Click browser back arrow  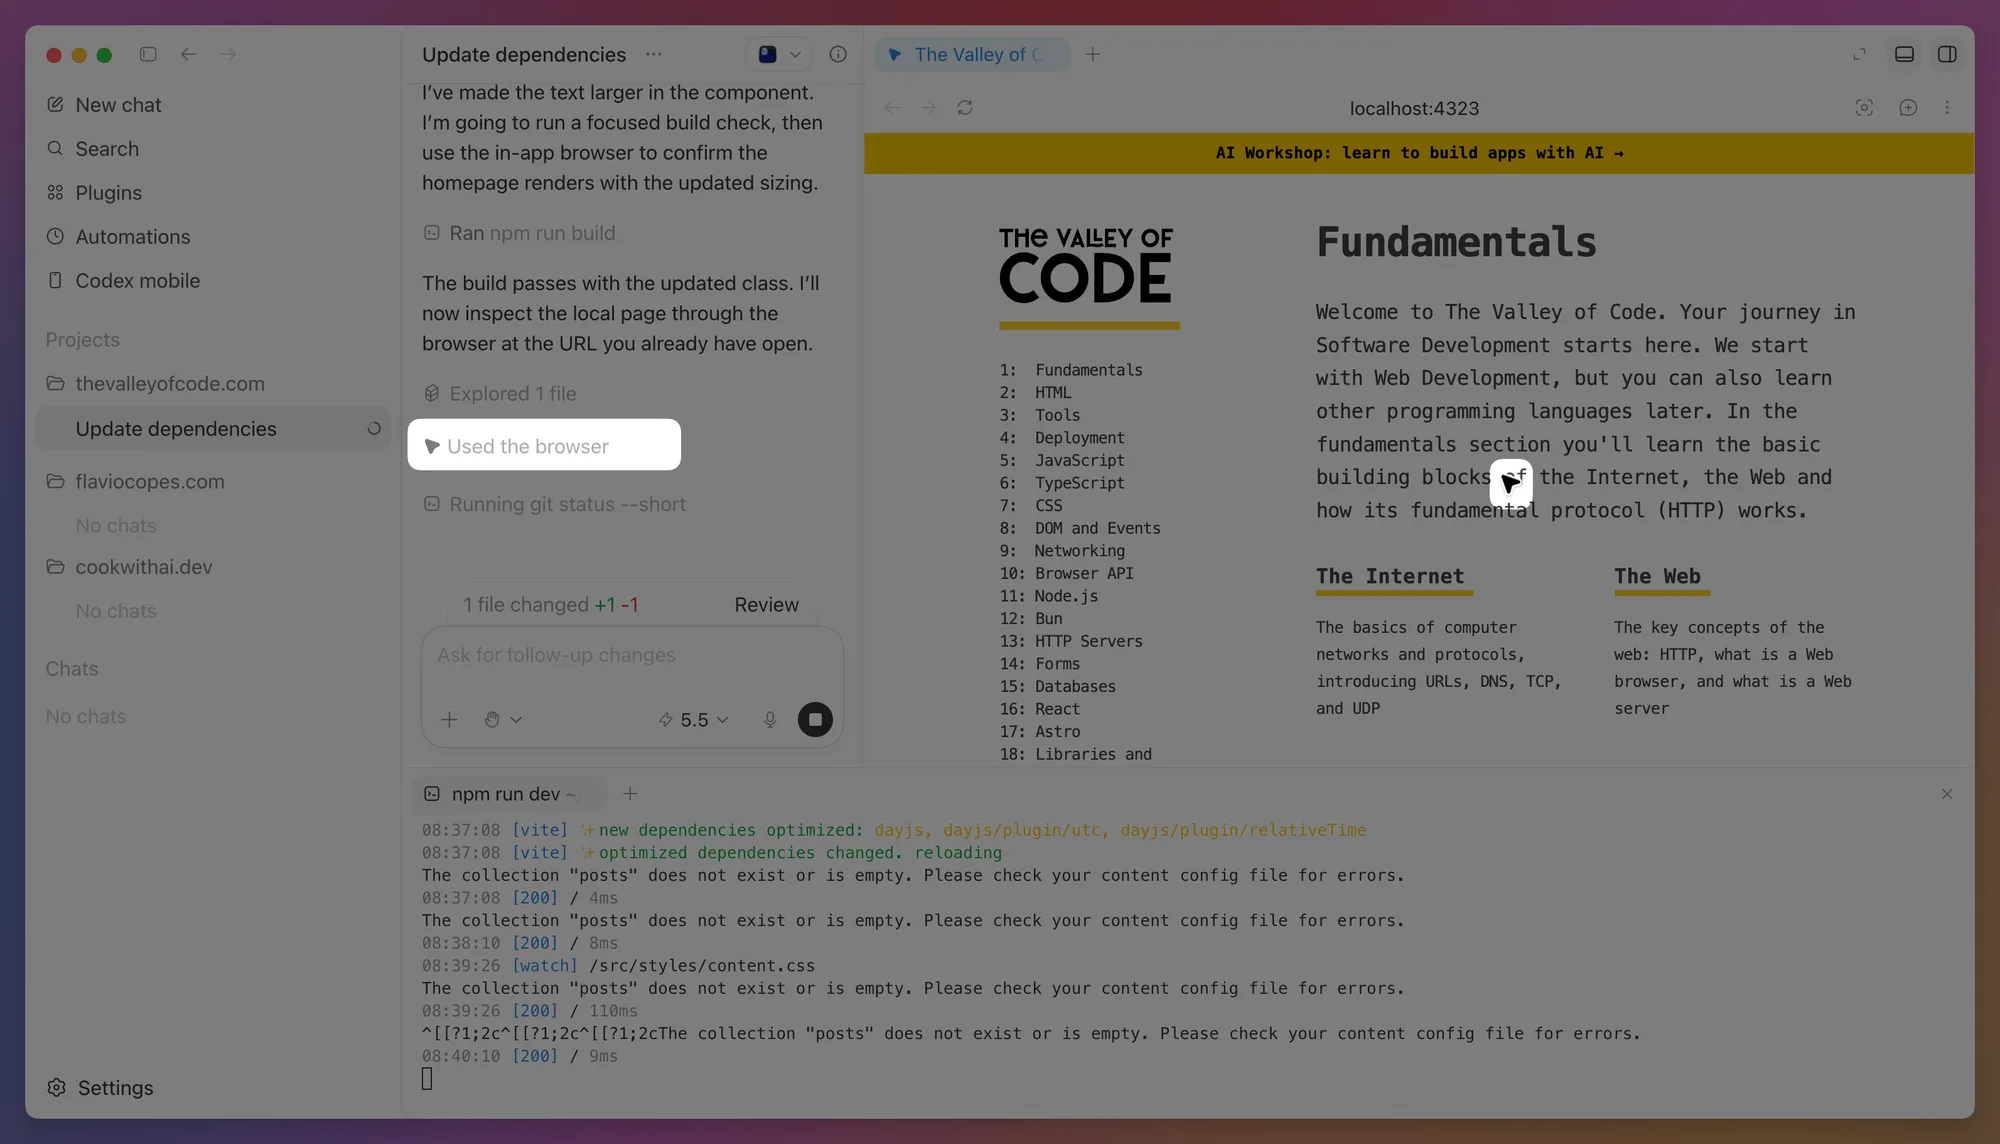click(x=892, y=108)
